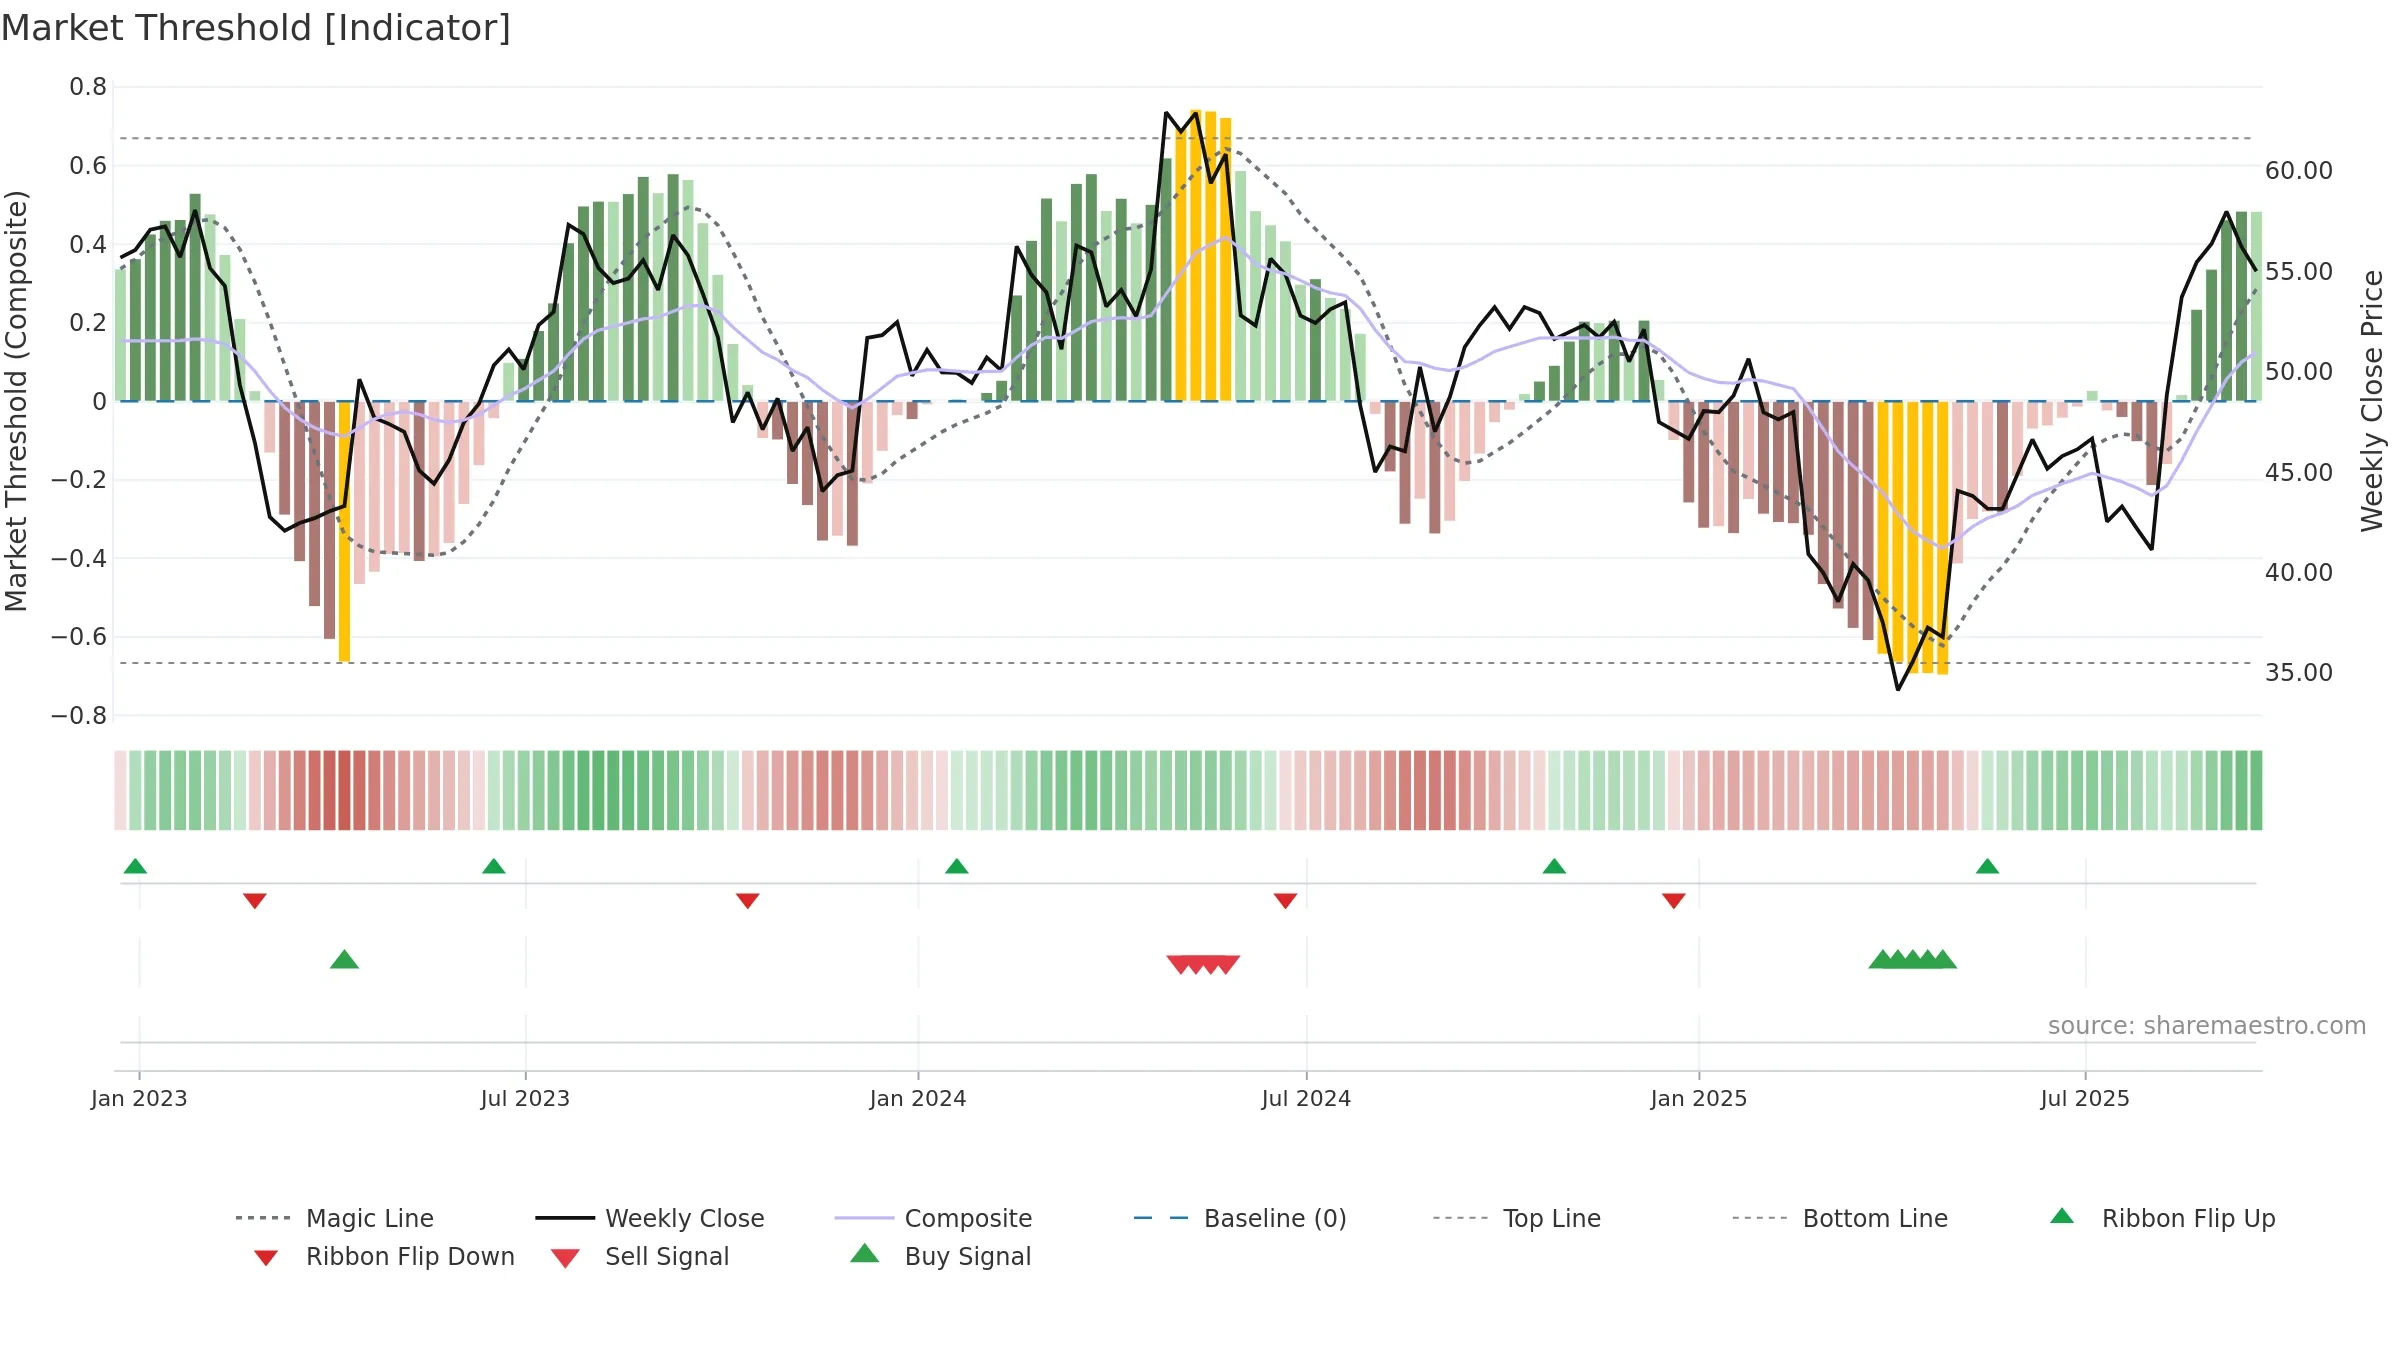2400x1350 pixels.
Task: Click the Ribbon Flip Down marker in late 2023
Action: pos(747,901)
